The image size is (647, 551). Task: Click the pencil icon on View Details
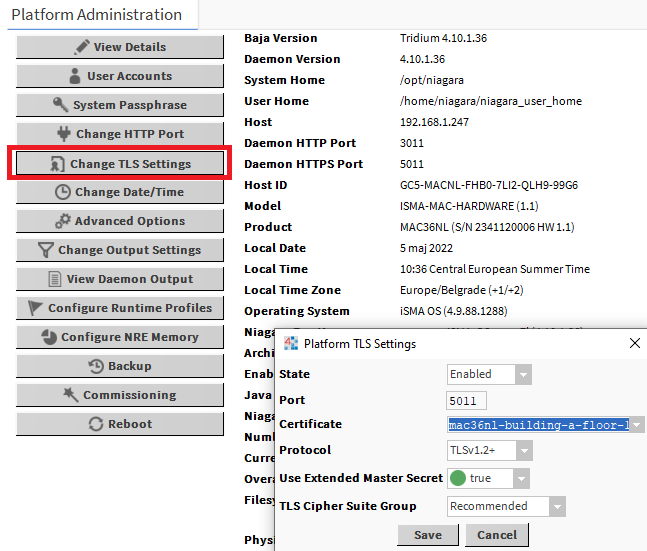tap(81, 47)
